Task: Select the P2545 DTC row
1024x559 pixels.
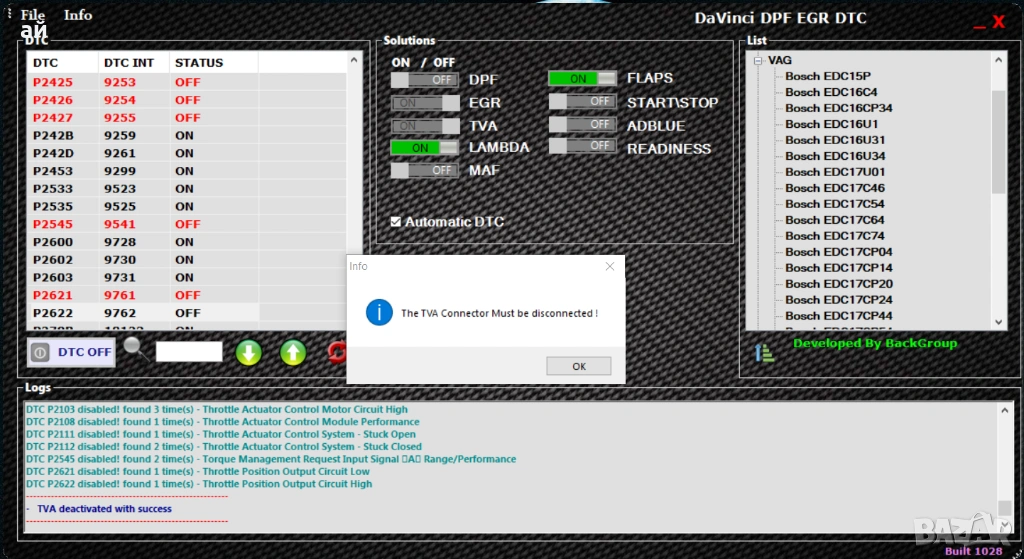Action: (187, 224)
